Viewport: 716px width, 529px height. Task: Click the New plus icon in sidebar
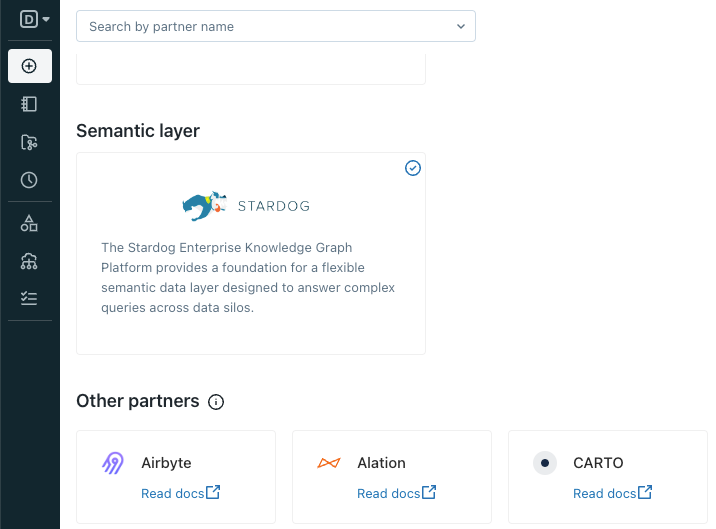[x=29, y=66]
